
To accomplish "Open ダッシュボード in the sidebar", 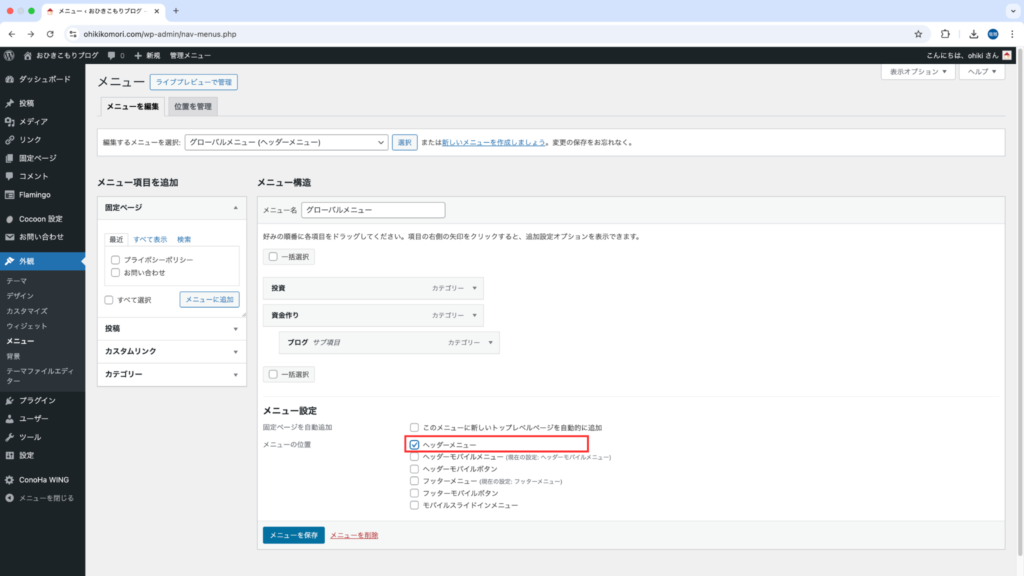I will (44, 78).
